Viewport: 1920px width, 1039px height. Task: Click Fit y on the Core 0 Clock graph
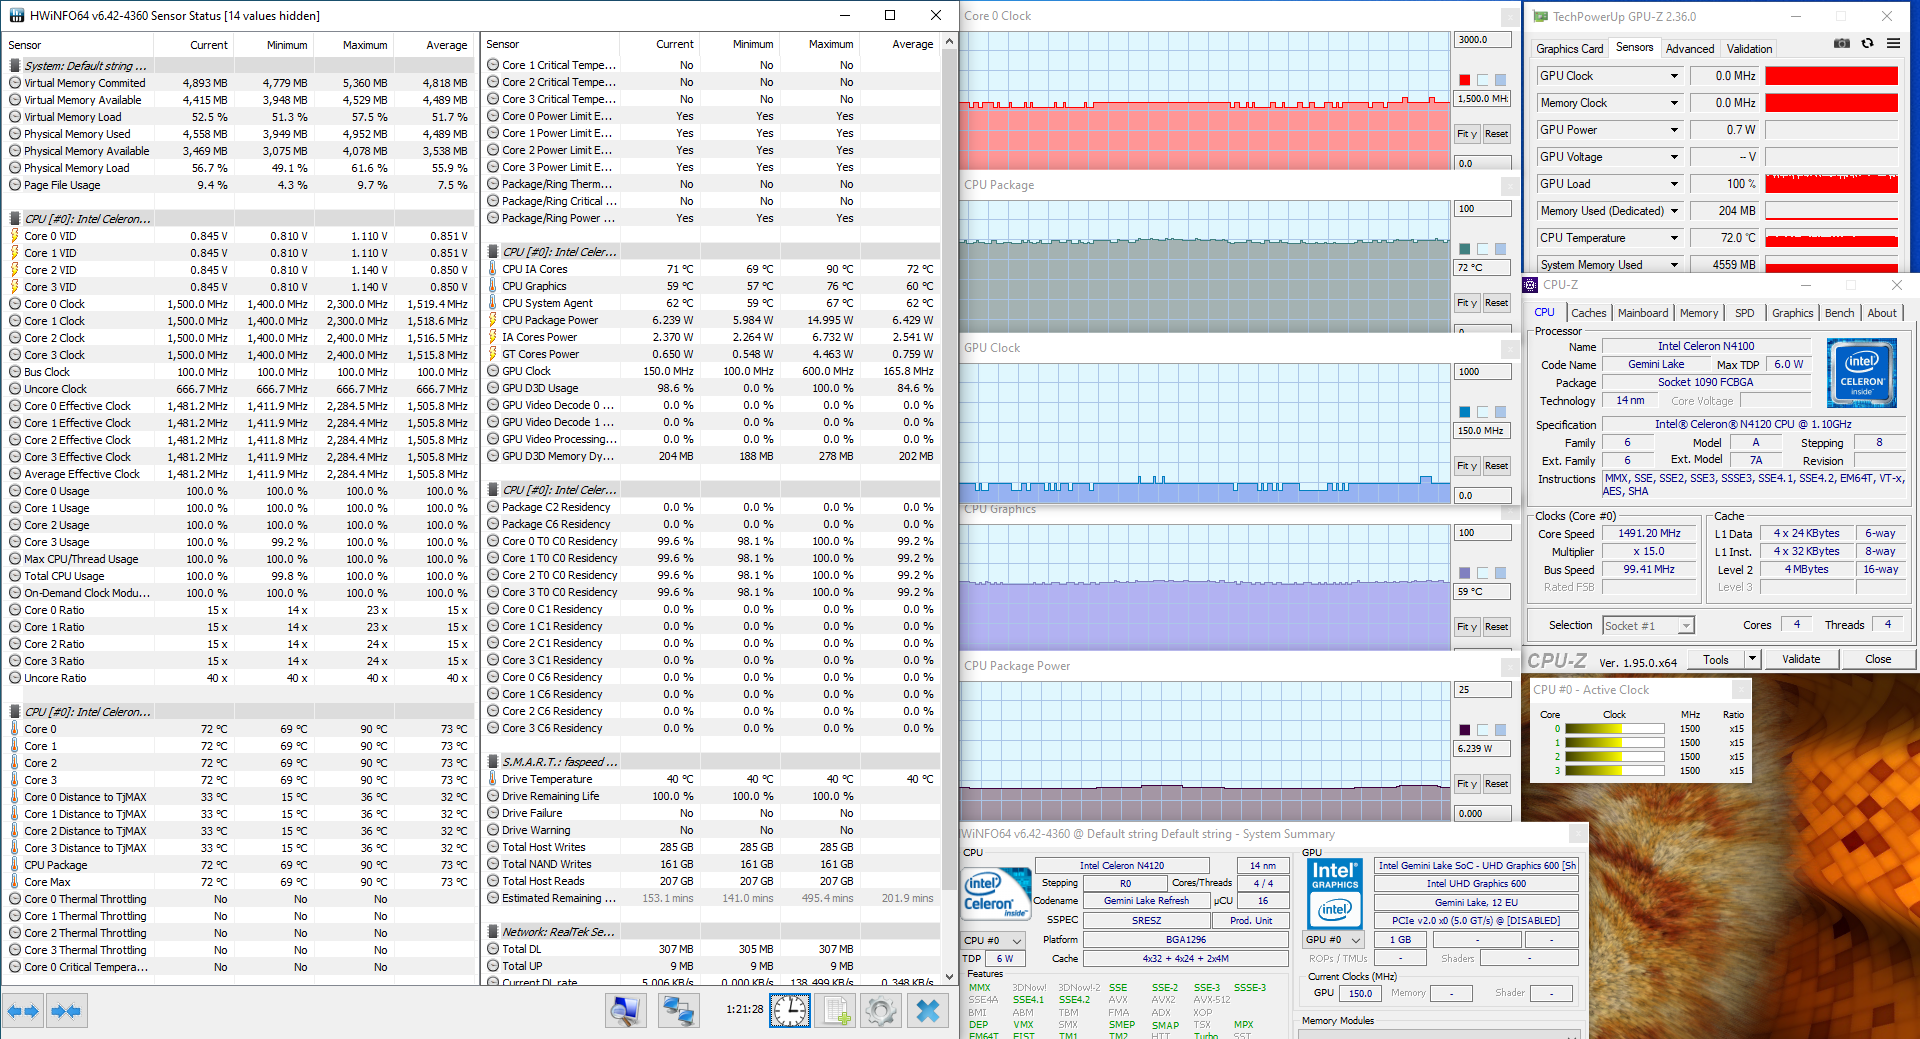pos(1466,134)
